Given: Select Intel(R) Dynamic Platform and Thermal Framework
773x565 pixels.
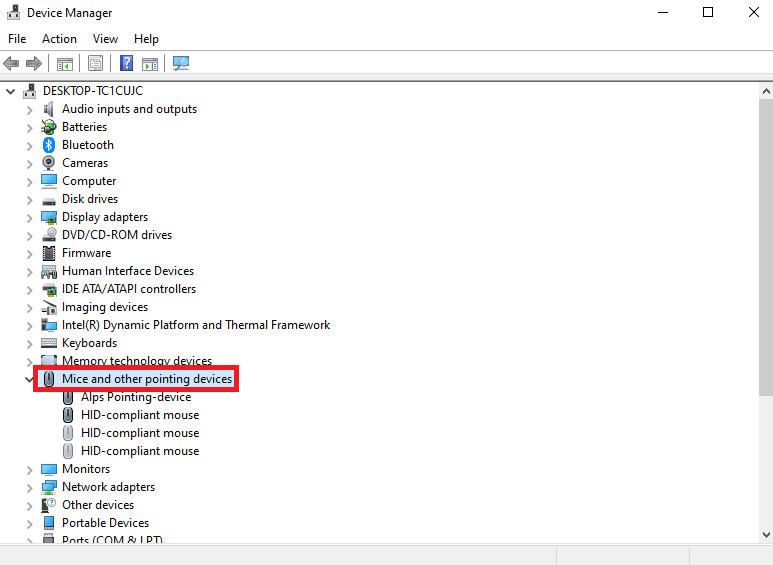Looking at the screenshot, I should (x=196, y=325).
